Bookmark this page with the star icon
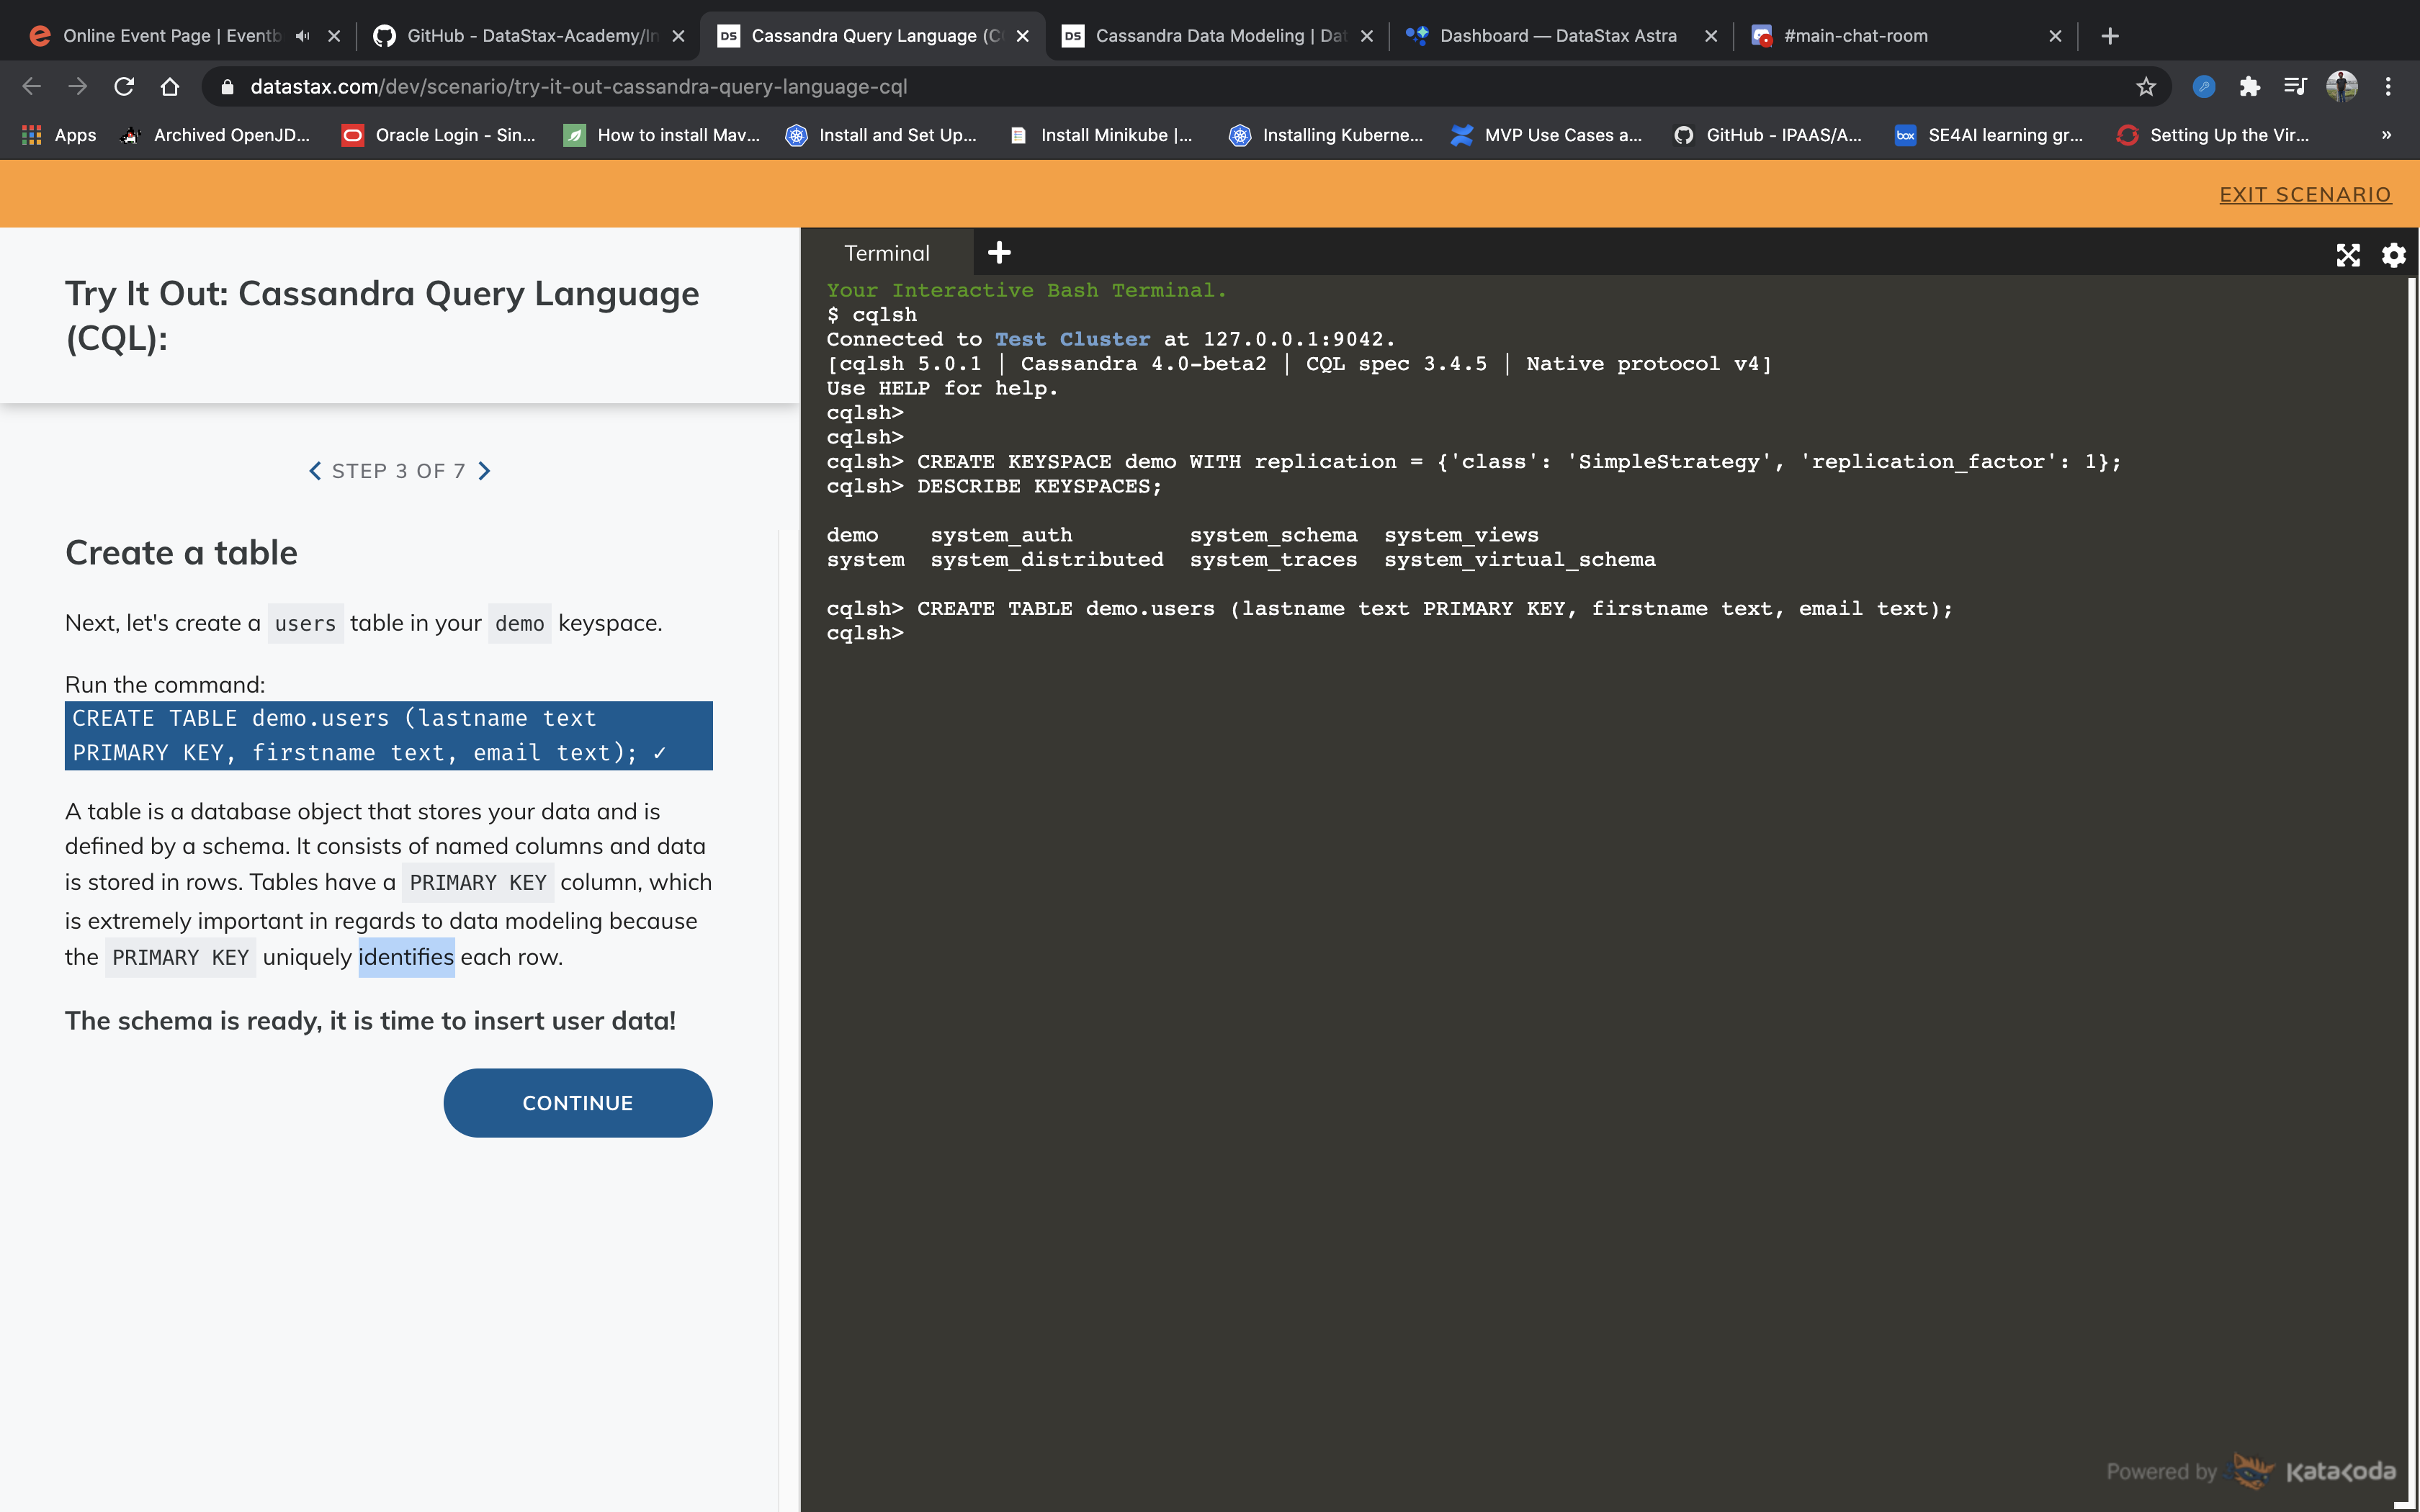This screenshot has height=1512, width=2420. coord(2146,87)
